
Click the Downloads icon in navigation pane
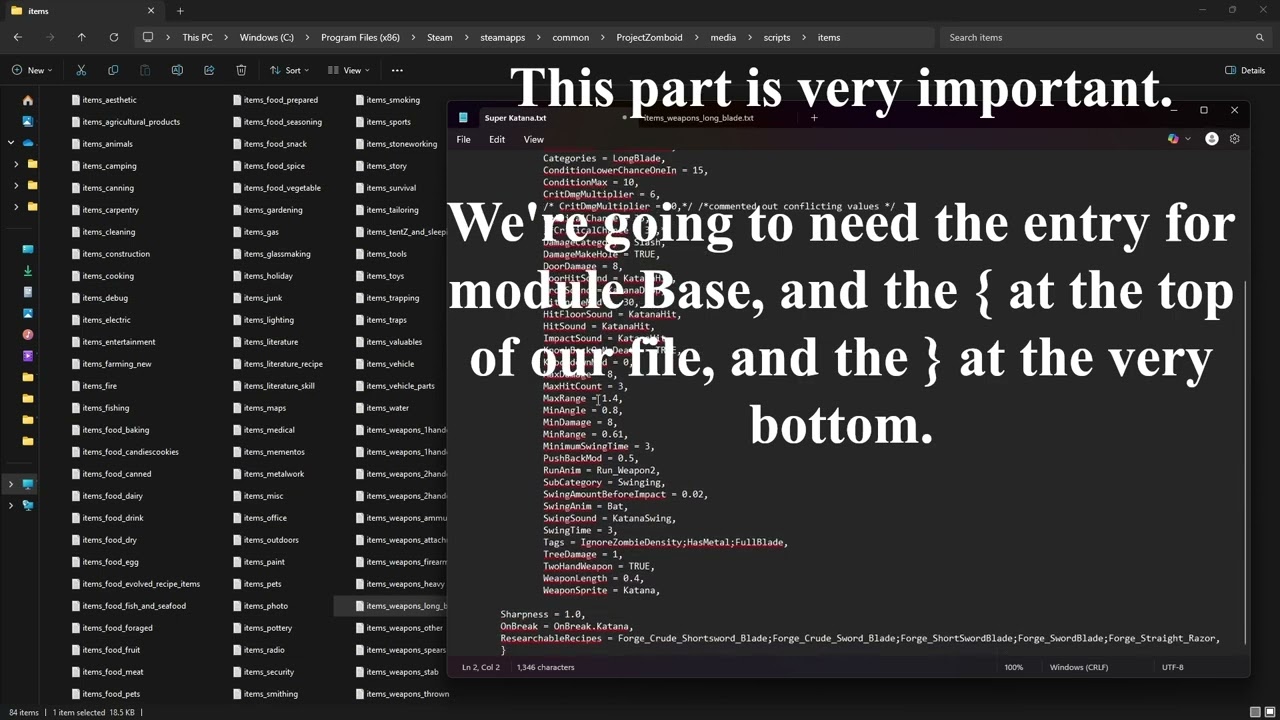28,270
